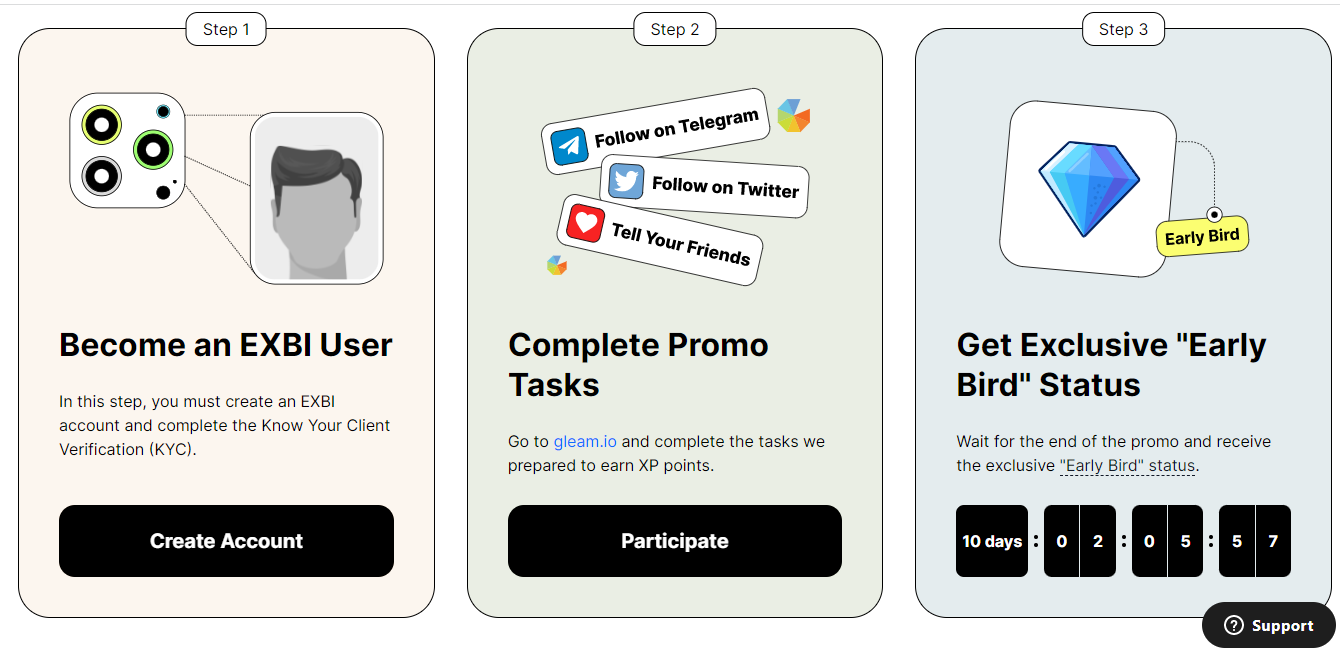Click the yellow Early Bird tag
1340x650 pixels.
pyautogui.click(x=1202, y=237)
